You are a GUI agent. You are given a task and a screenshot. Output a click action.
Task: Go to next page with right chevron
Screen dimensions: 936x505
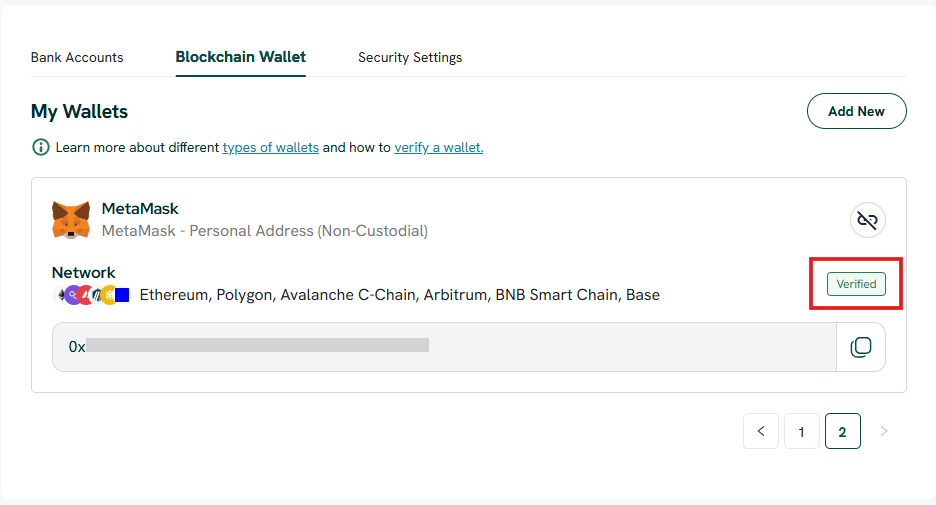coord(884,431)
